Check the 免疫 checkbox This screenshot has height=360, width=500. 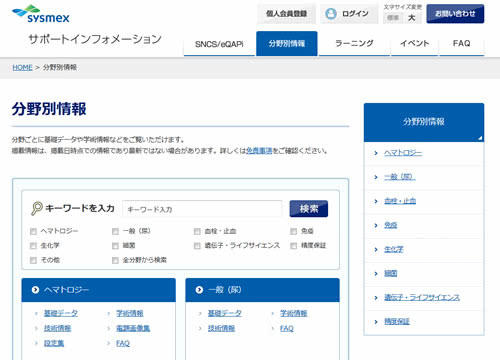coord(294,231)
